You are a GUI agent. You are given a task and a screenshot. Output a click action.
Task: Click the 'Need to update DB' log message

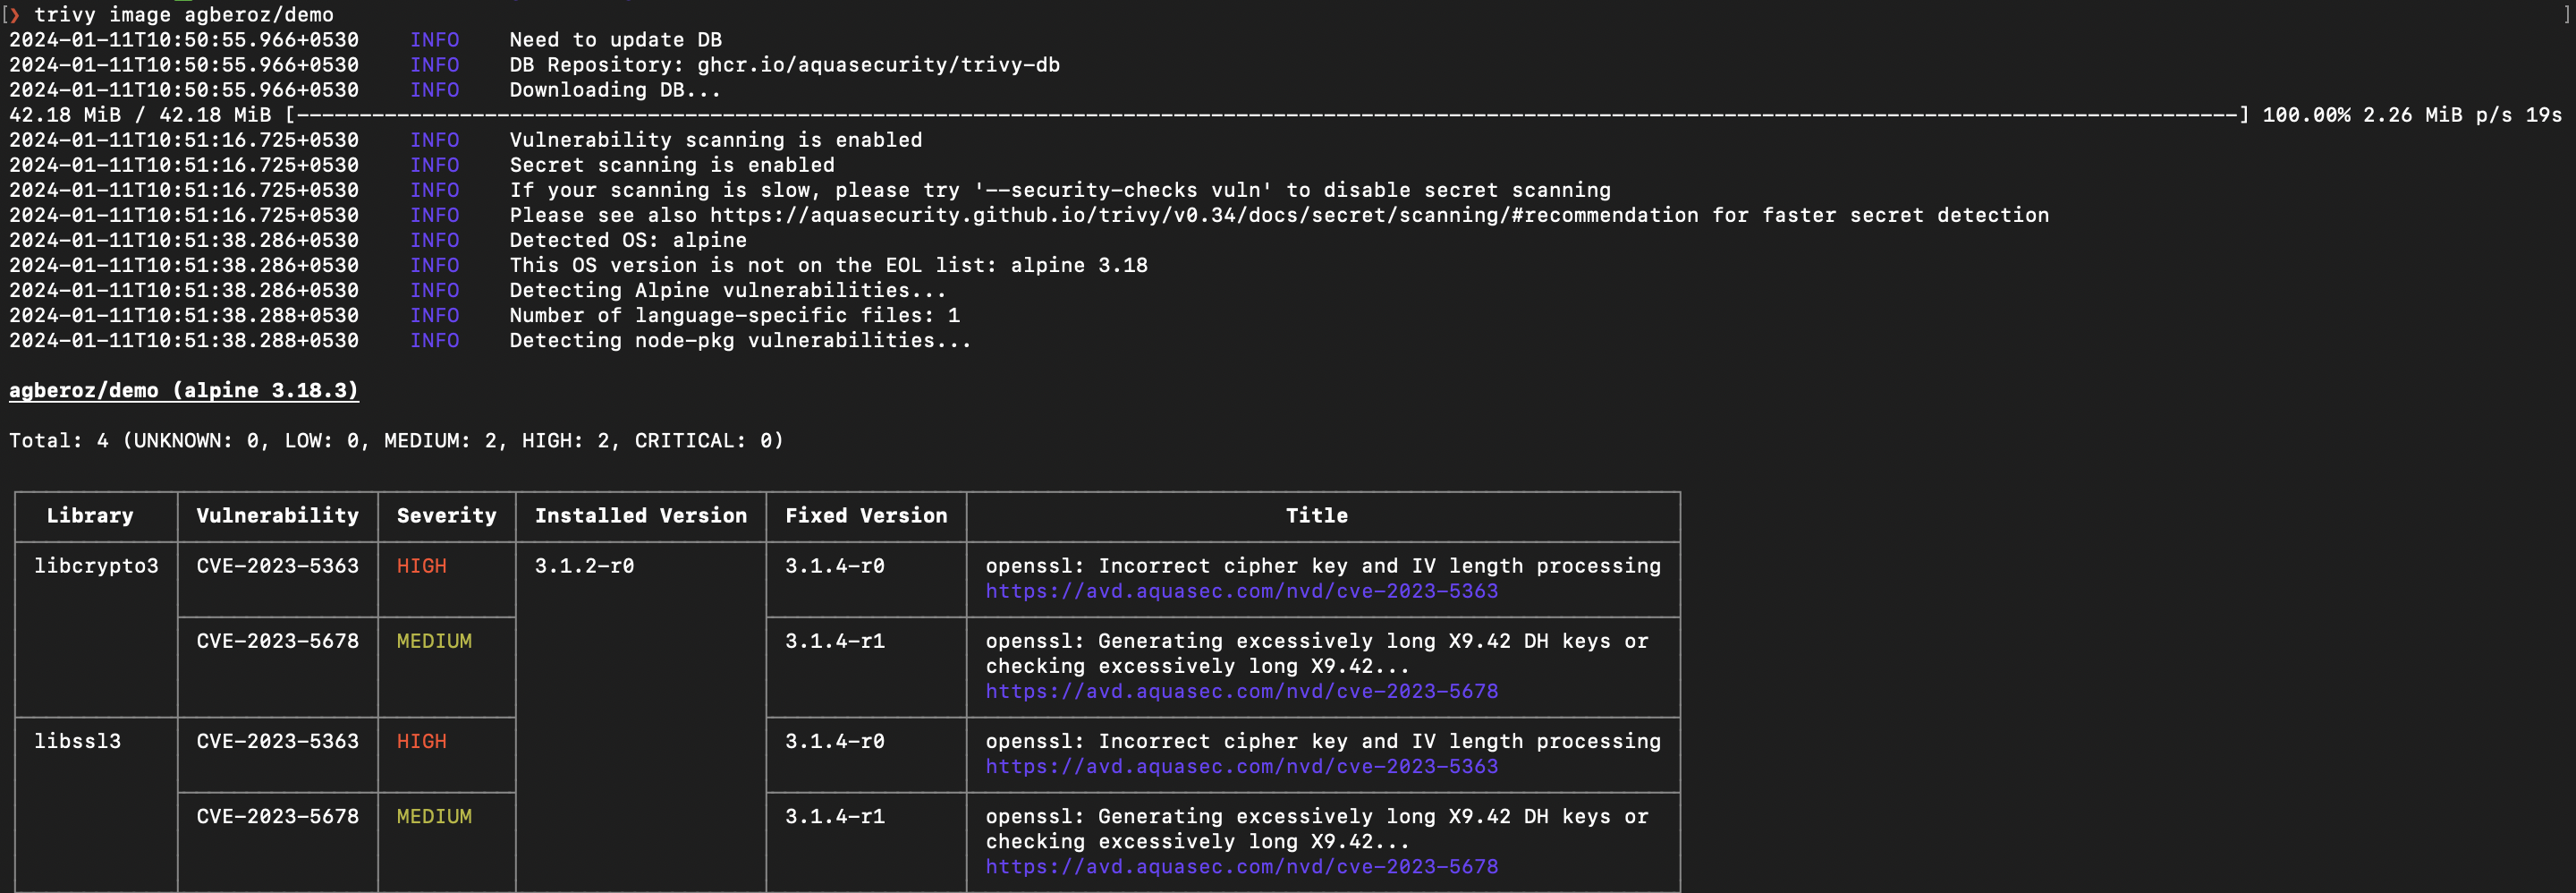click(615, 40)
